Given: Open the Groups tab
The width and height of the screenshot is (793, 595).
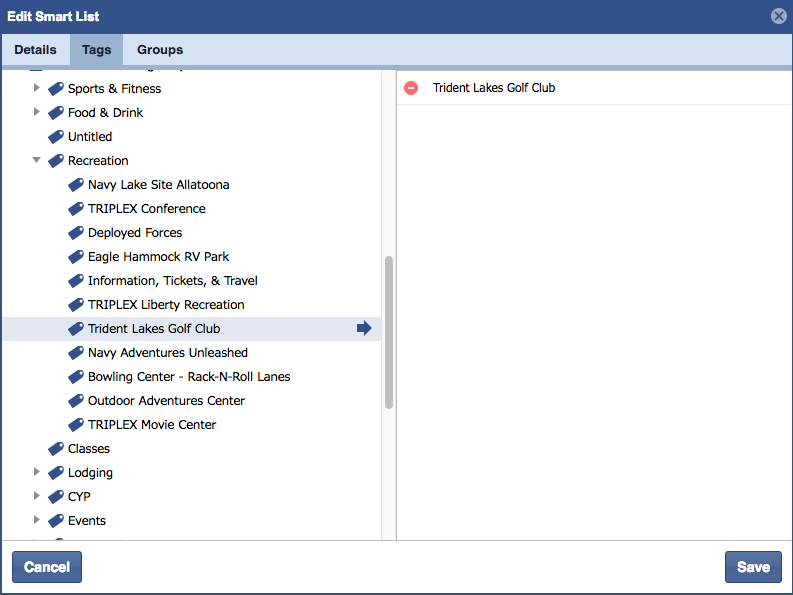Looking at the screenshot, I should tap(160, 50).
